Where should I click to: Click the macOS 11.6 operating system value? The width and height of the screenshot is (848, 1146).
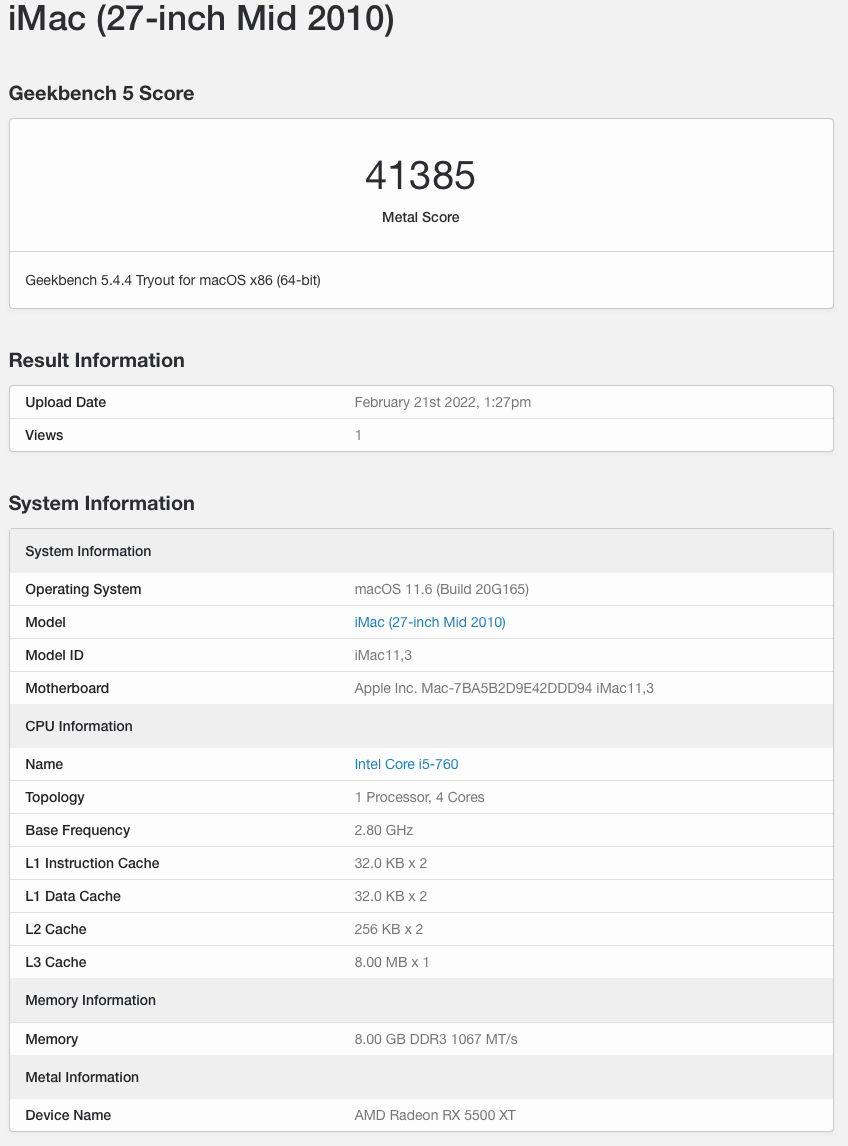[x=441, y=589]
